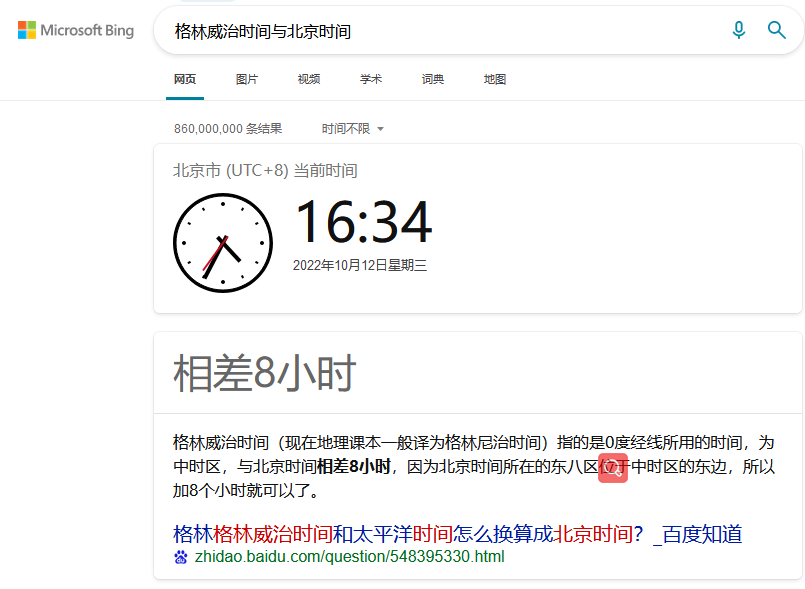Click the red share icon in the snippet text
This screenshot has height=589, width=805.
point(613,468)
